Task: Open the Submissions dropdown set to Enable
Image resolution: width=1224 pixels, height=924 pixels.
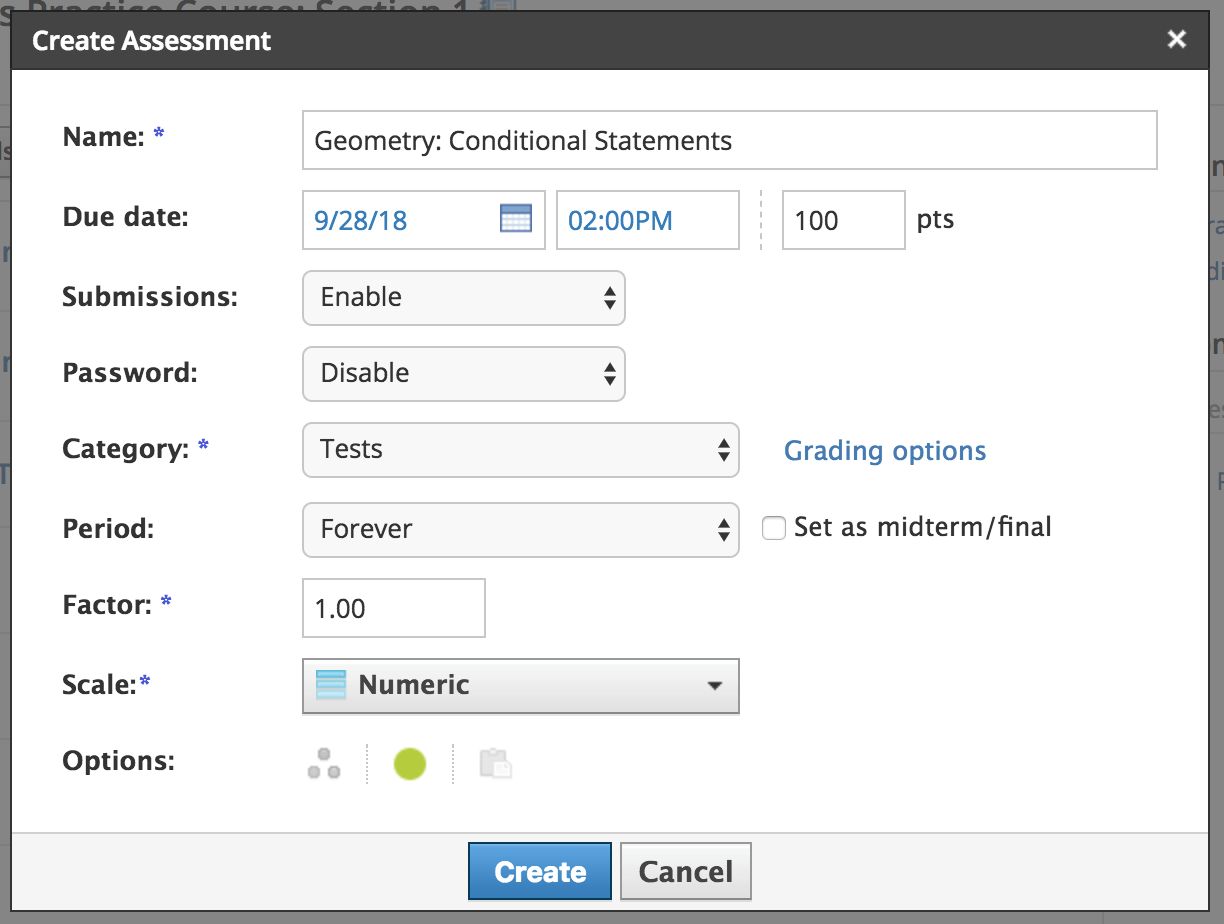Action: [463, 298]
